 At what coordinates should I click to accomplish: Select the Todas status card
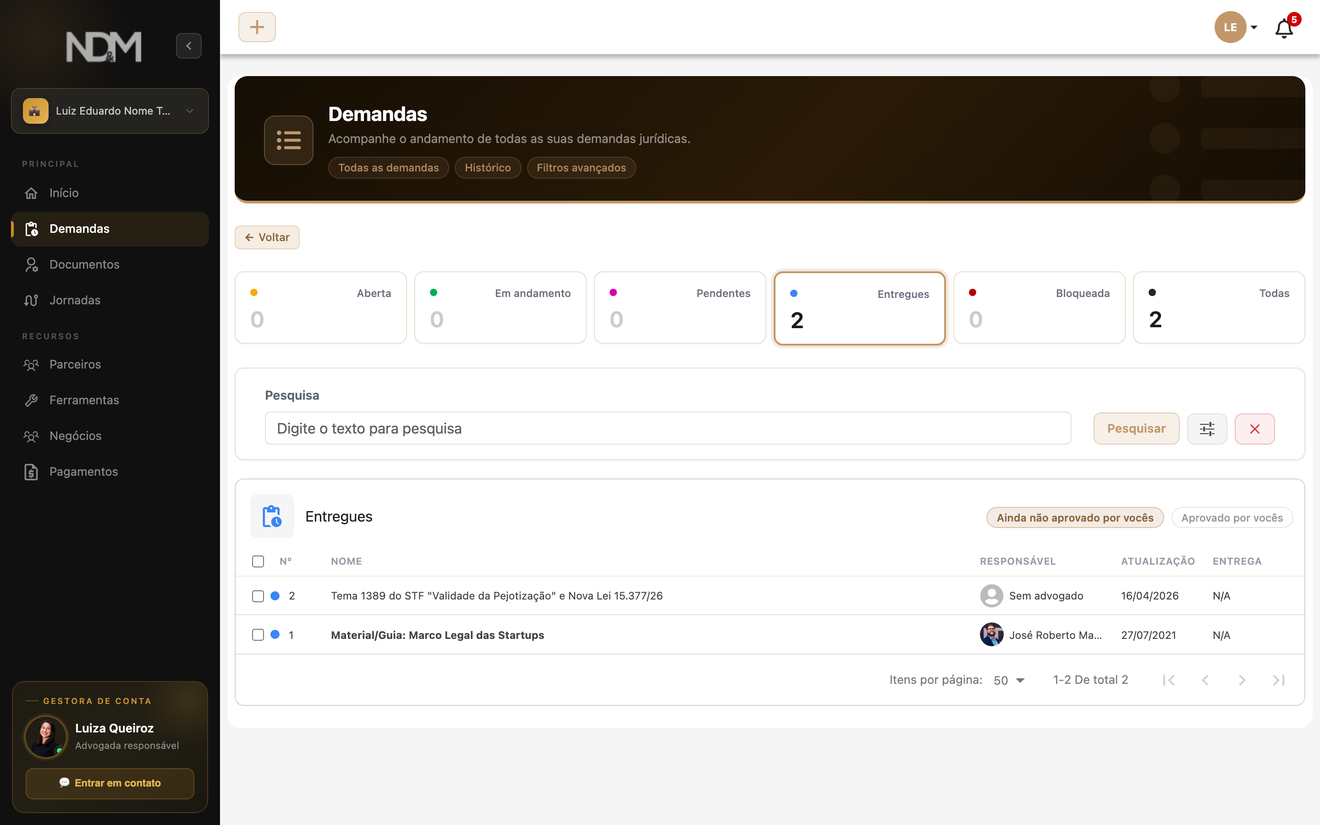coord(1219,308)
